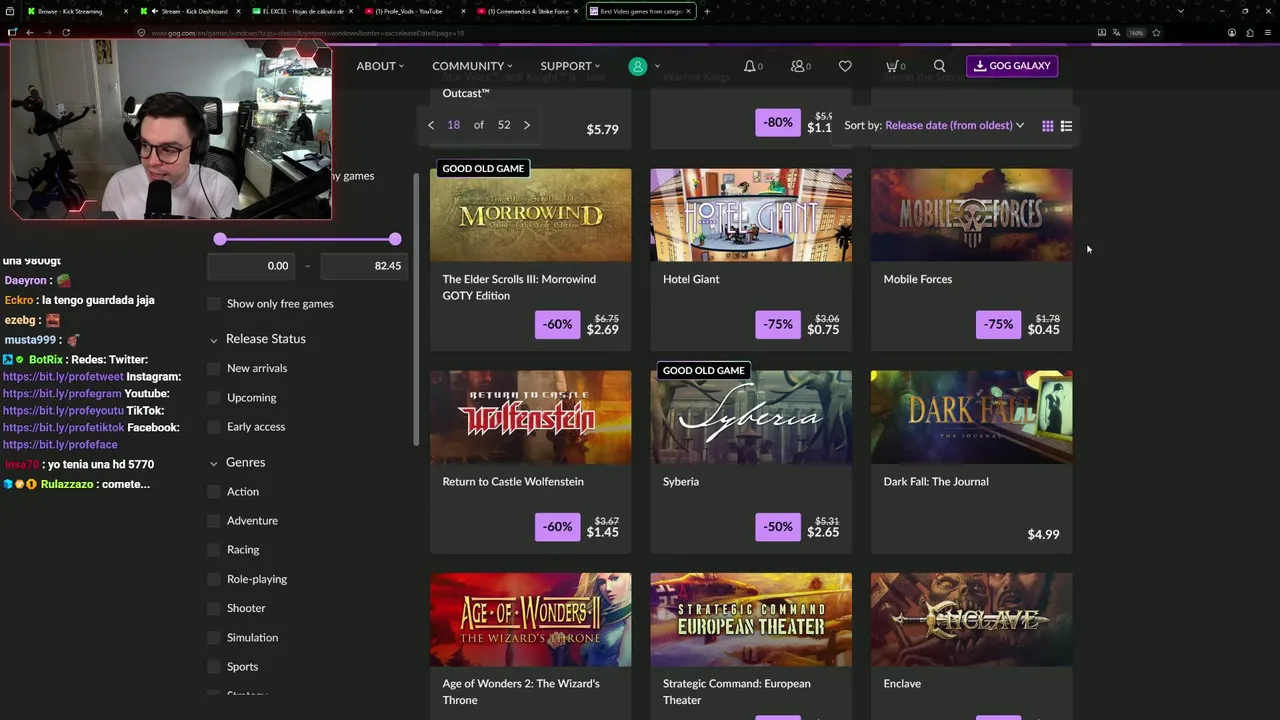Collapse the Release Status section
Screen dimensions: 1280x720
tap(213, 340)
